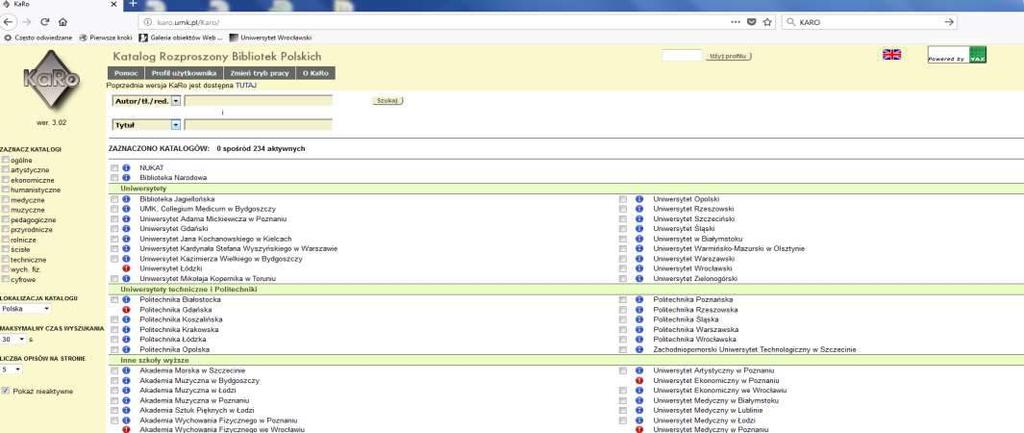Click info icon for Uniwersytet Medyczny w Lublinie

point(639,411)
